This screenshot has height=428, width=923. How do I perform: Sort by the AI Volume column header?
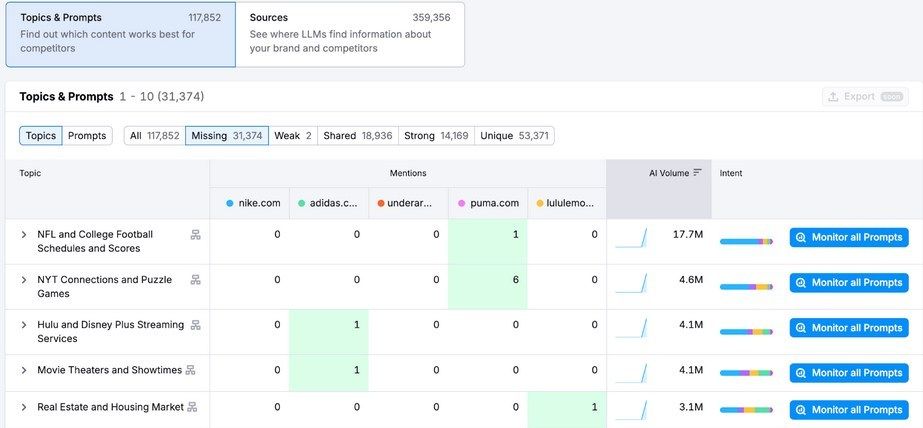coord(659,188)
